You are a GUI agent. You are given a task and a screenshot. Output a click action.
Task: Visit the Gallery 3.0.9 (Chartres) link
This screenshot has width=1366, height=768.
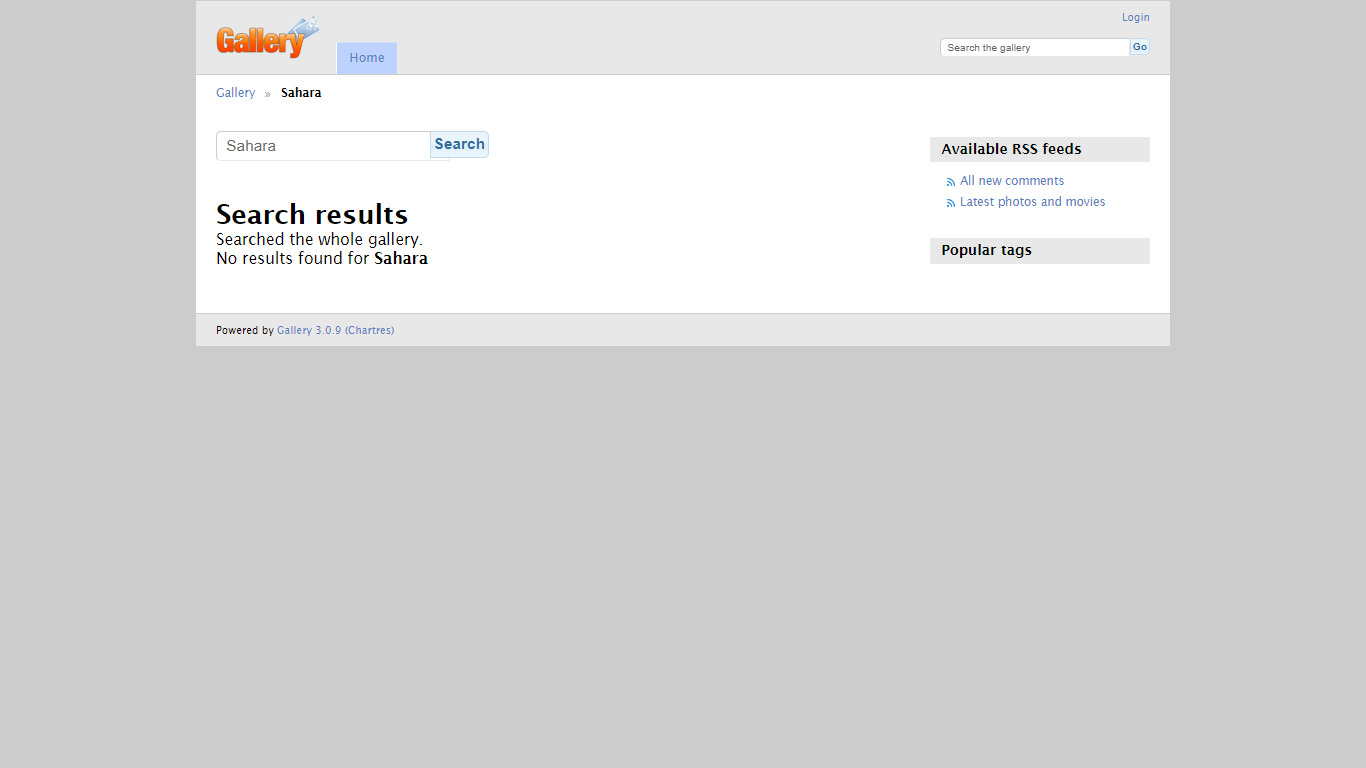tap(335, 330)
